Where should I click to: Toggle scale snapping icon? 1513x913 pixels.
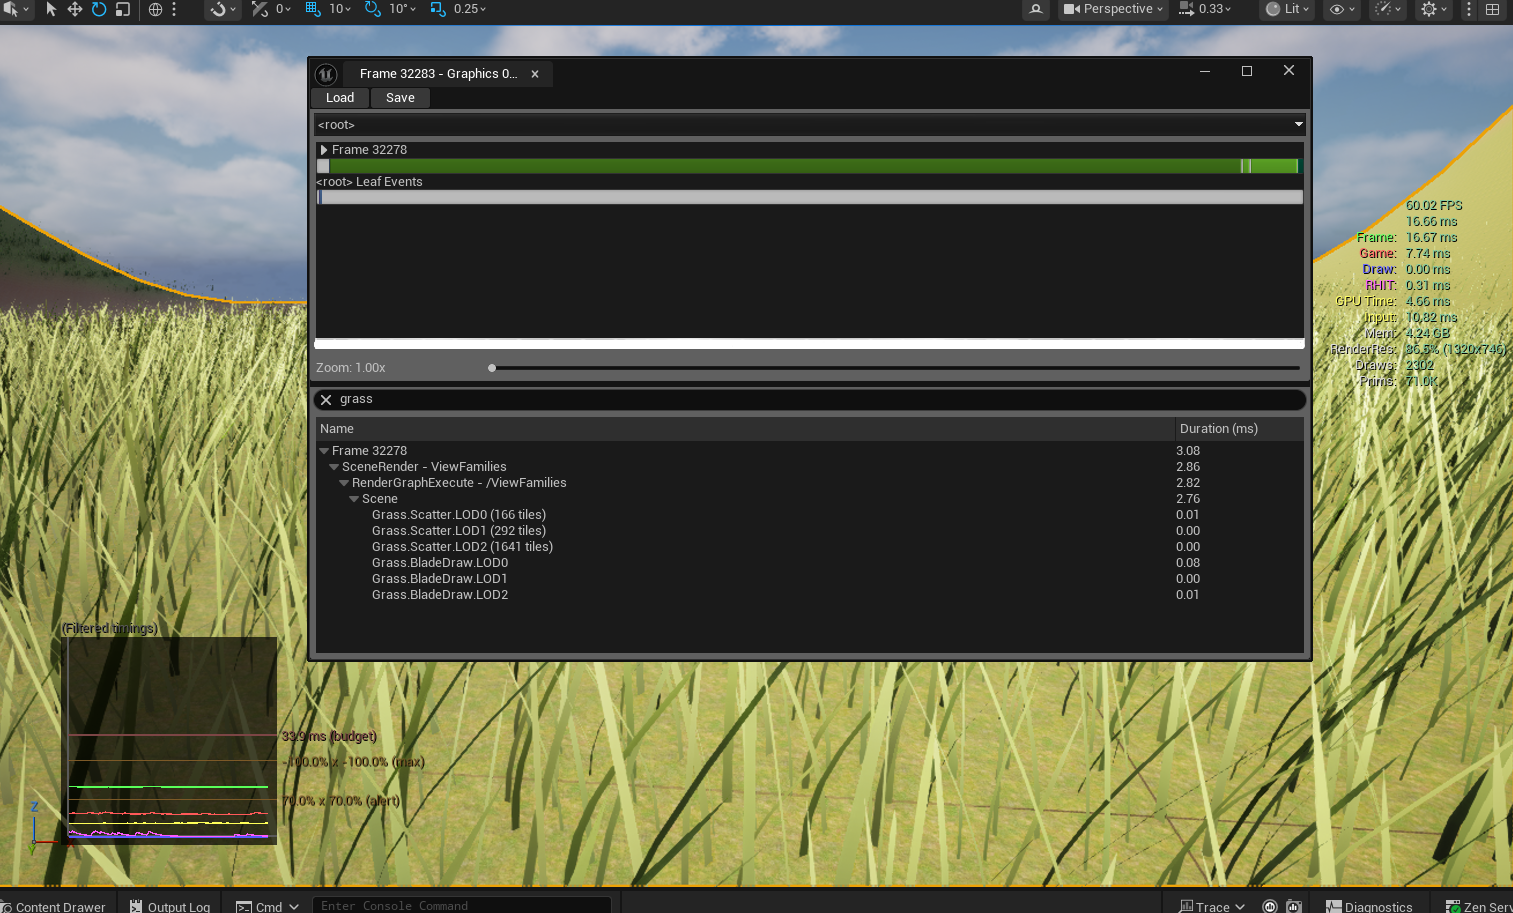tap(438, 9)
